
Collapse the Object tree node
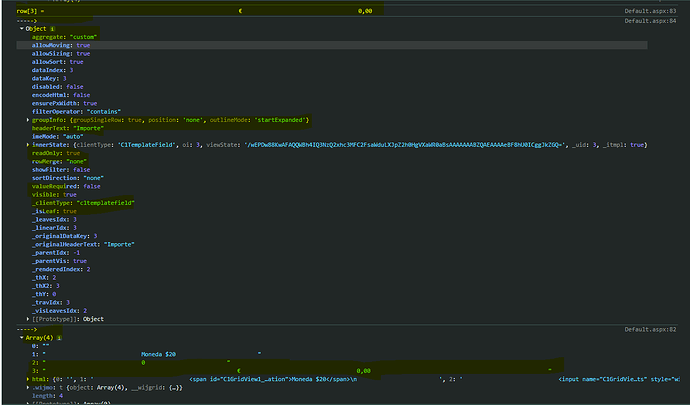pyautogui.click(x=22, y=29)
